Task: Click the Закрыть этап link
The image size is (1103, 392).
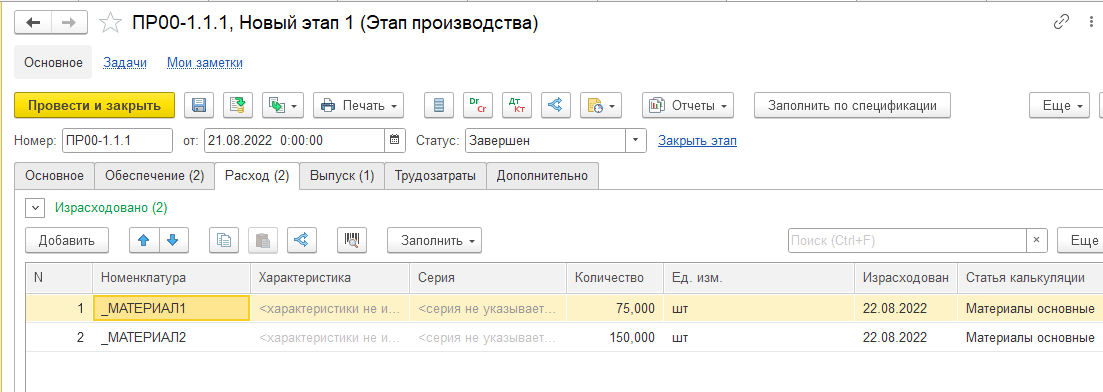Action: [x=697, y=141]
